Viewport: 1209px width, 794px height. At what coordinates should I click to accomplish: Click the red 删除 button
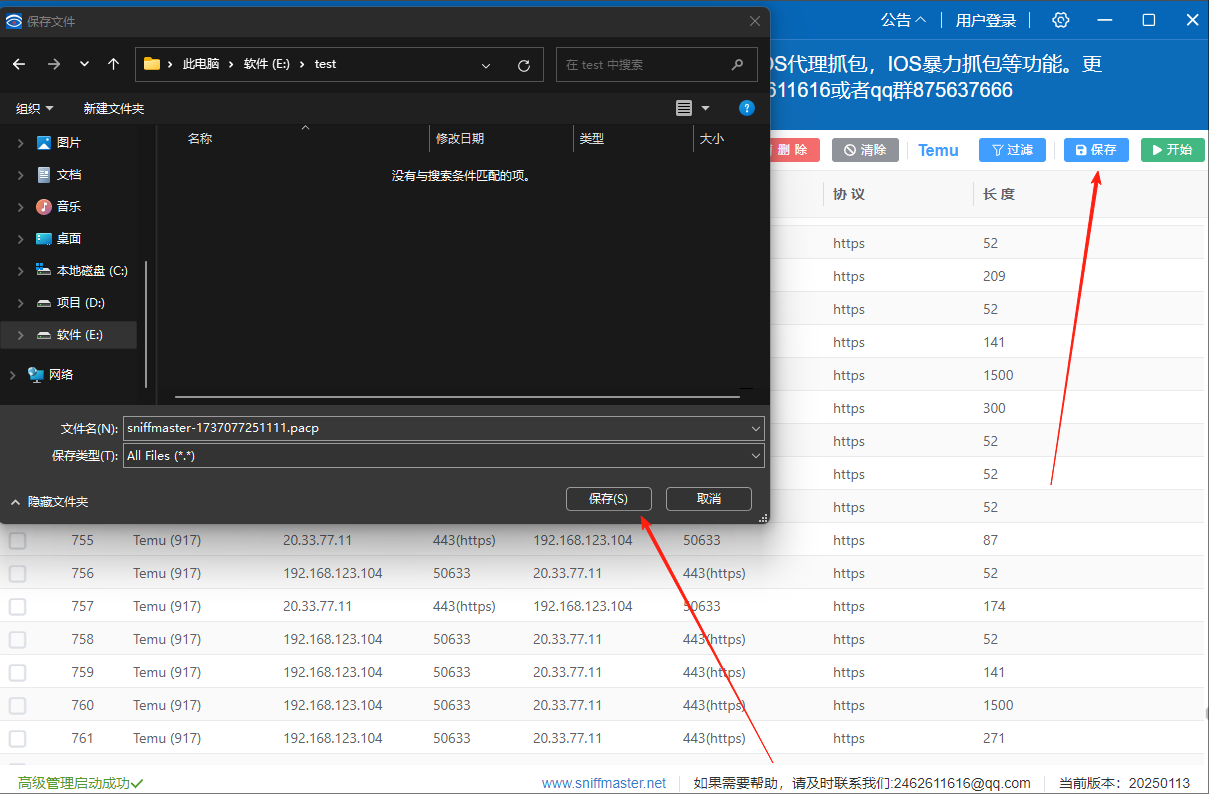793,150
